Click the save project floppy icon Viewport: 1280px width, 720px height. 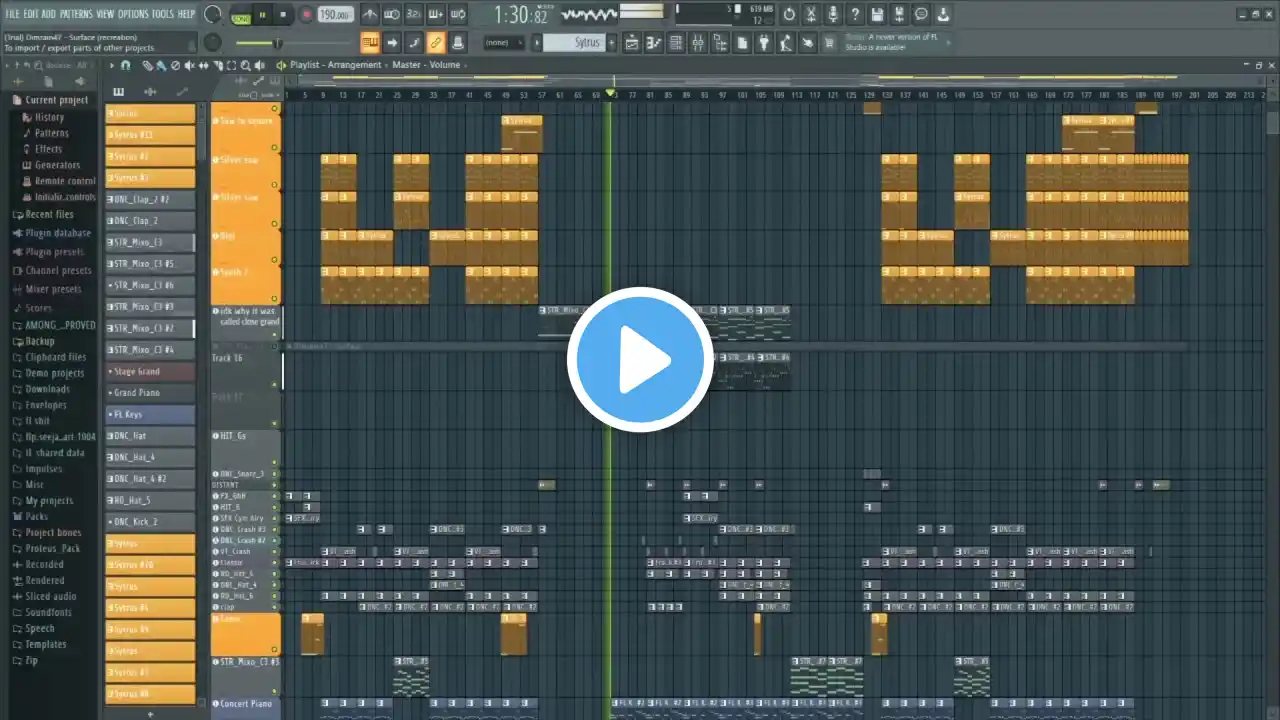click(x=877, y=15)
